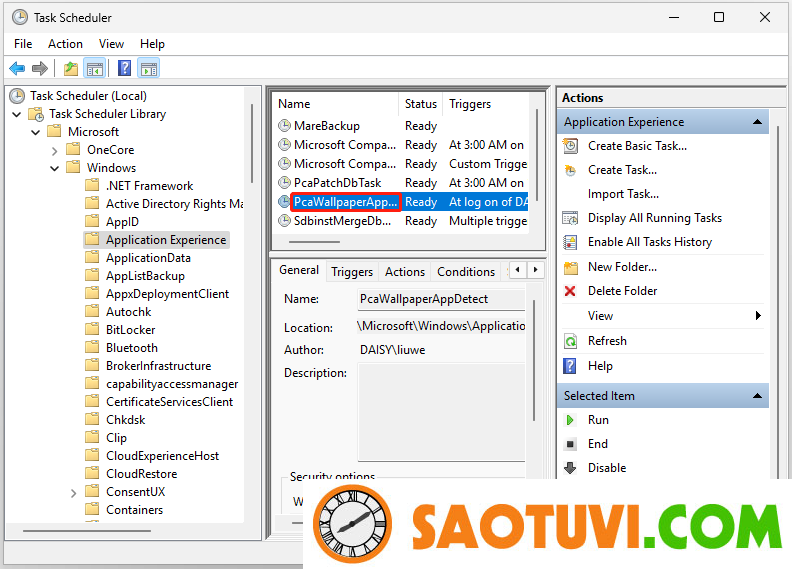This screenshot has height=569, width=792.
Task: Select the General tab
Action: [299, 270]
